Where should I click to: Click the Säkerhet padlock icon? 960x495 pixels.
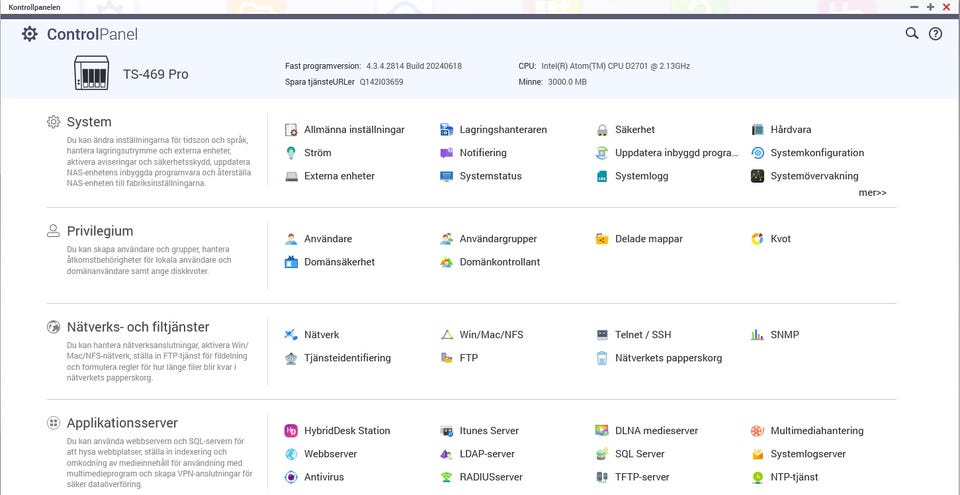pos(603,130)
